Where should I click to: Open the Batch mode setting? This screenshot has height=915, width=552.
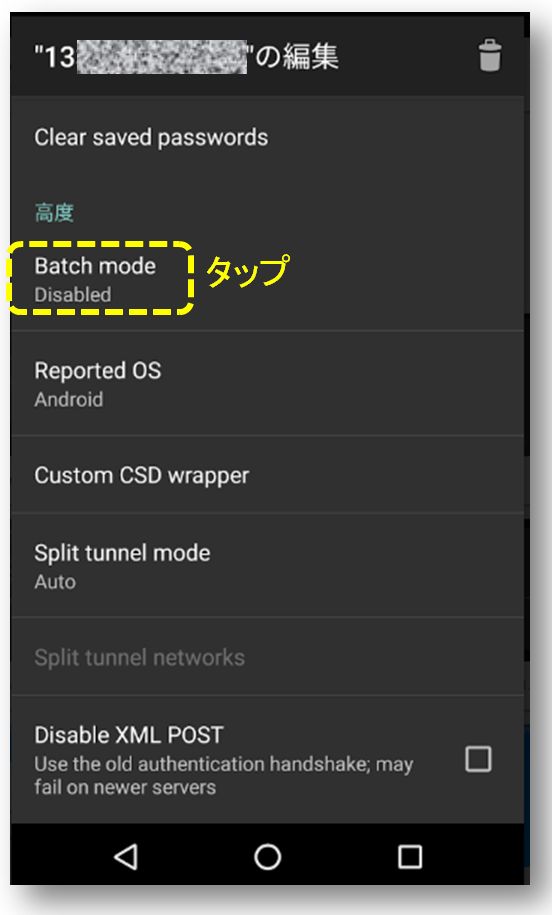[267, 279]
